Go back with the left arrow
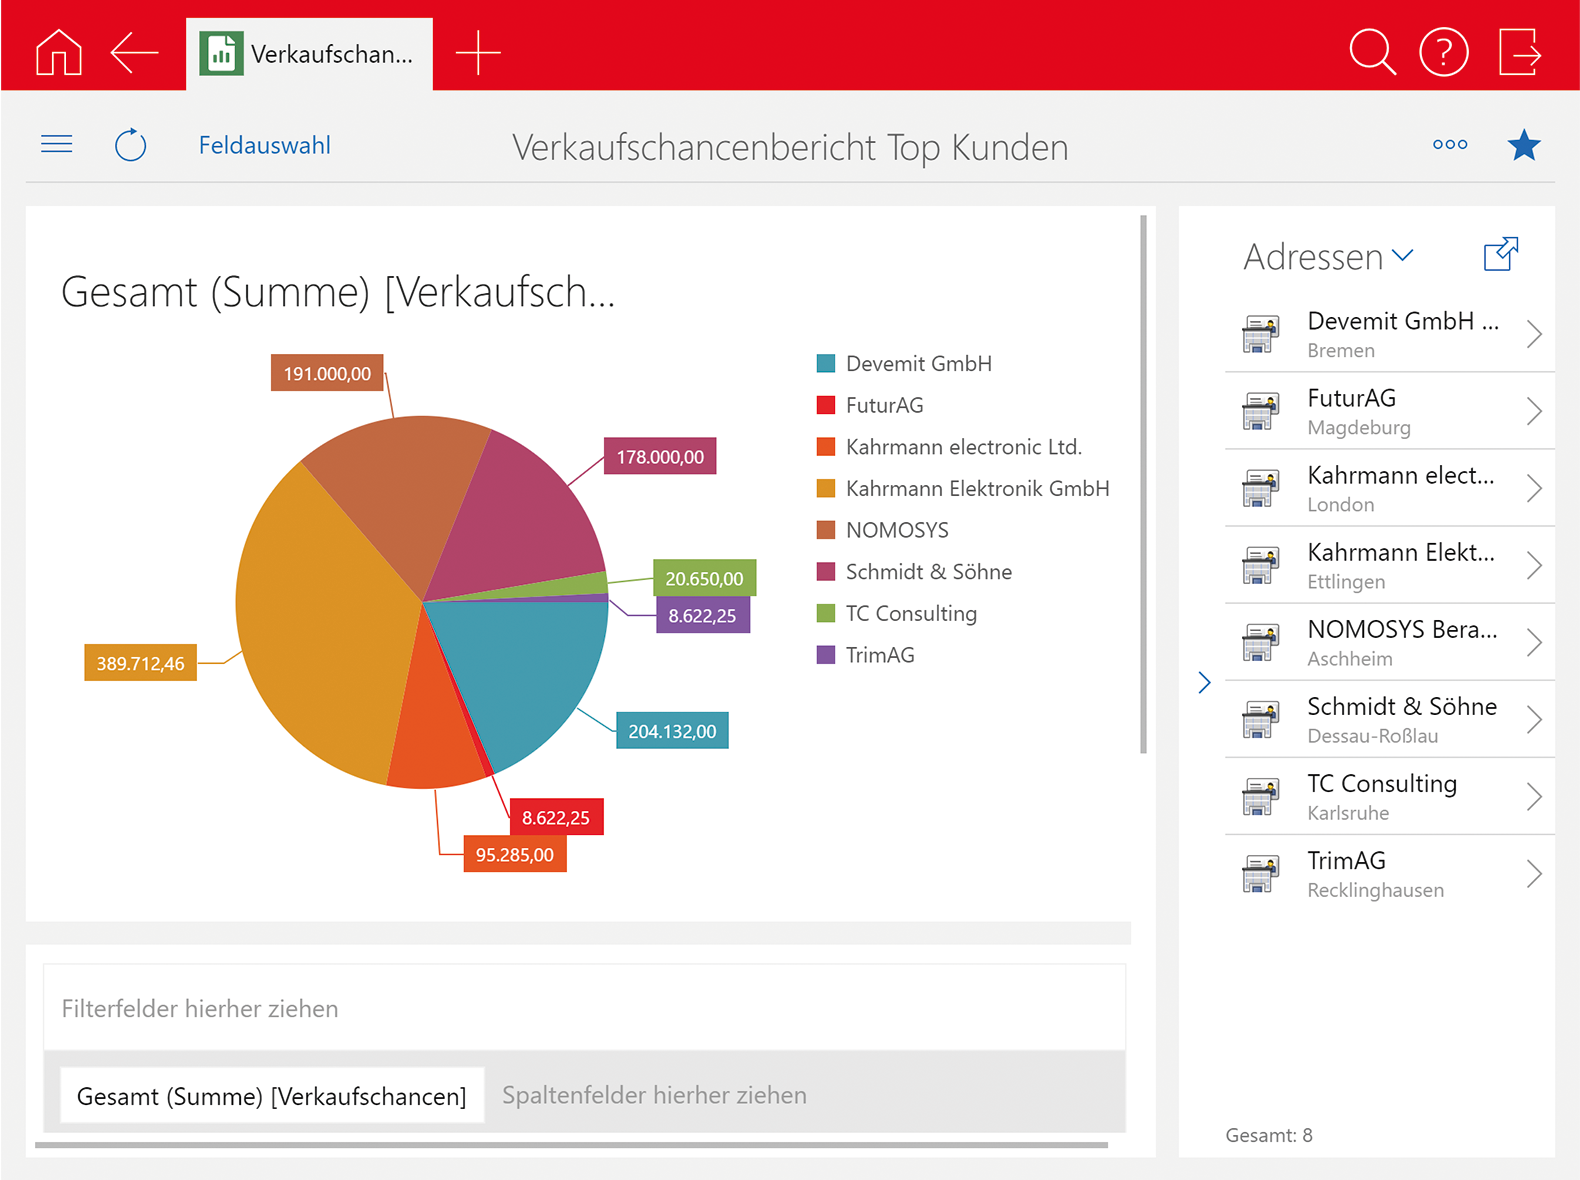Image resolution: width=1580 pixels, height=1180 pixels. pos(135,52)
